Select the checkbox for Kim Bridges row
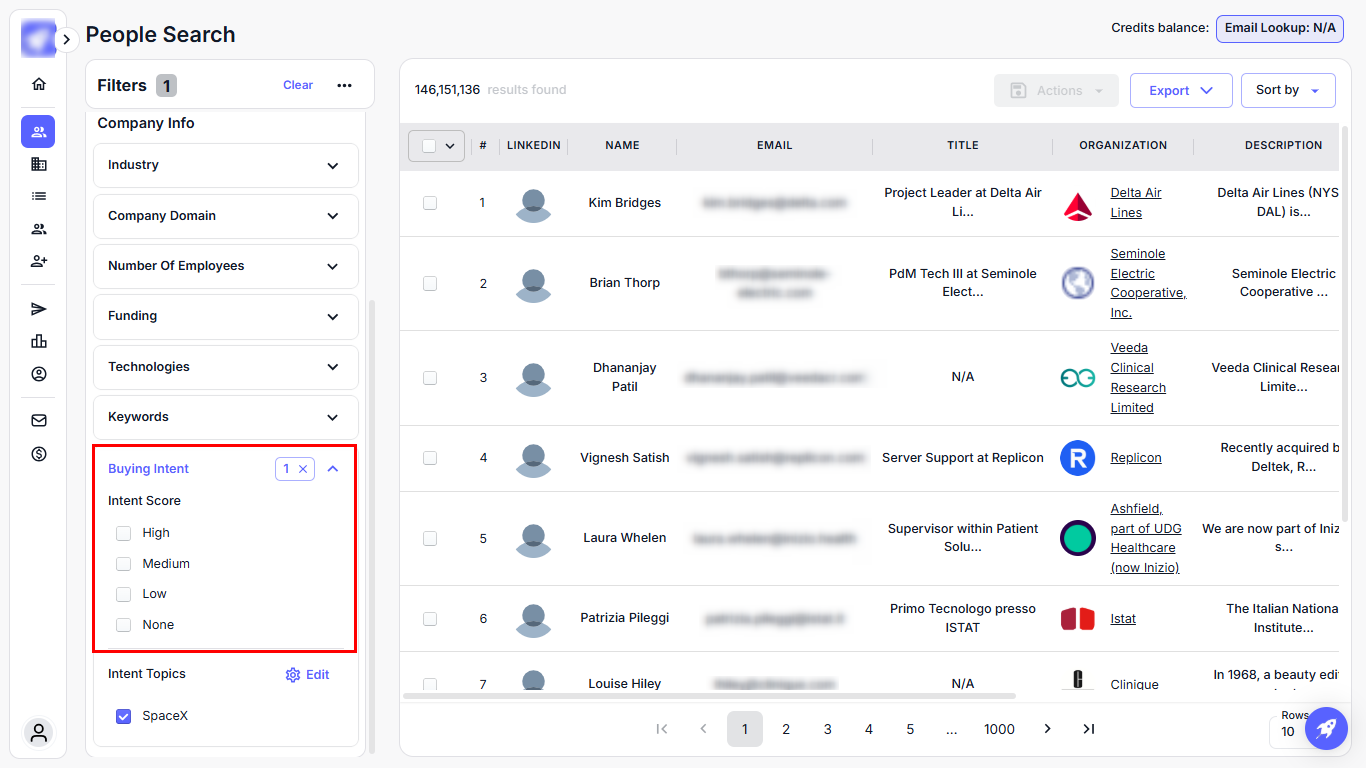The height and width of the screenshot is (768, 1366). point(430,203)
